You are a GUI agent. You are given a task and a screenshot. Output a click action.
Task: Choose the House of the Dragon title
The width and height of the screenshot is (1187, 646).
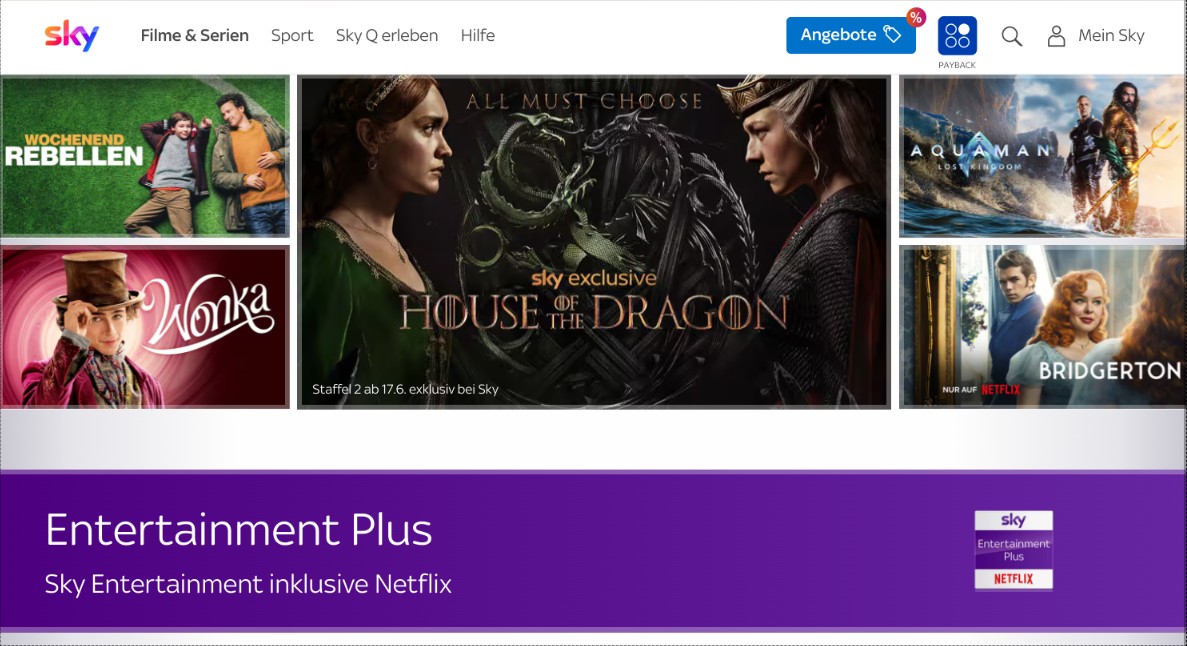coord(593,312)
